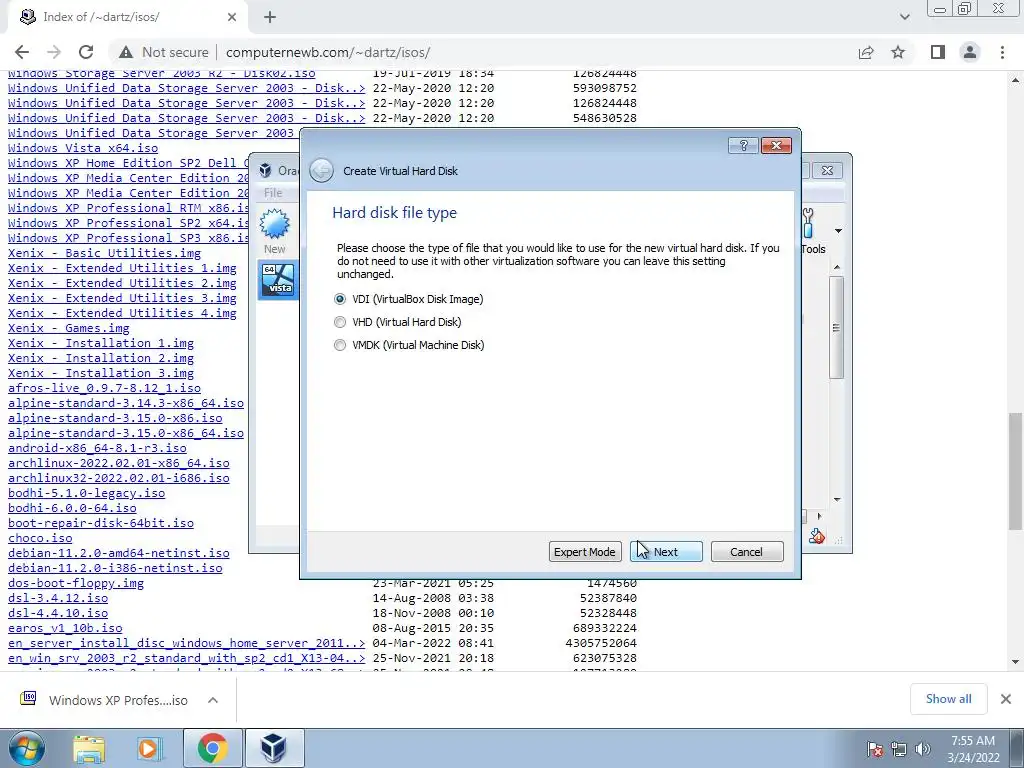
Task: Go back using the wizard back arrow
Action: pyautogui.click(x=321, y=171)
